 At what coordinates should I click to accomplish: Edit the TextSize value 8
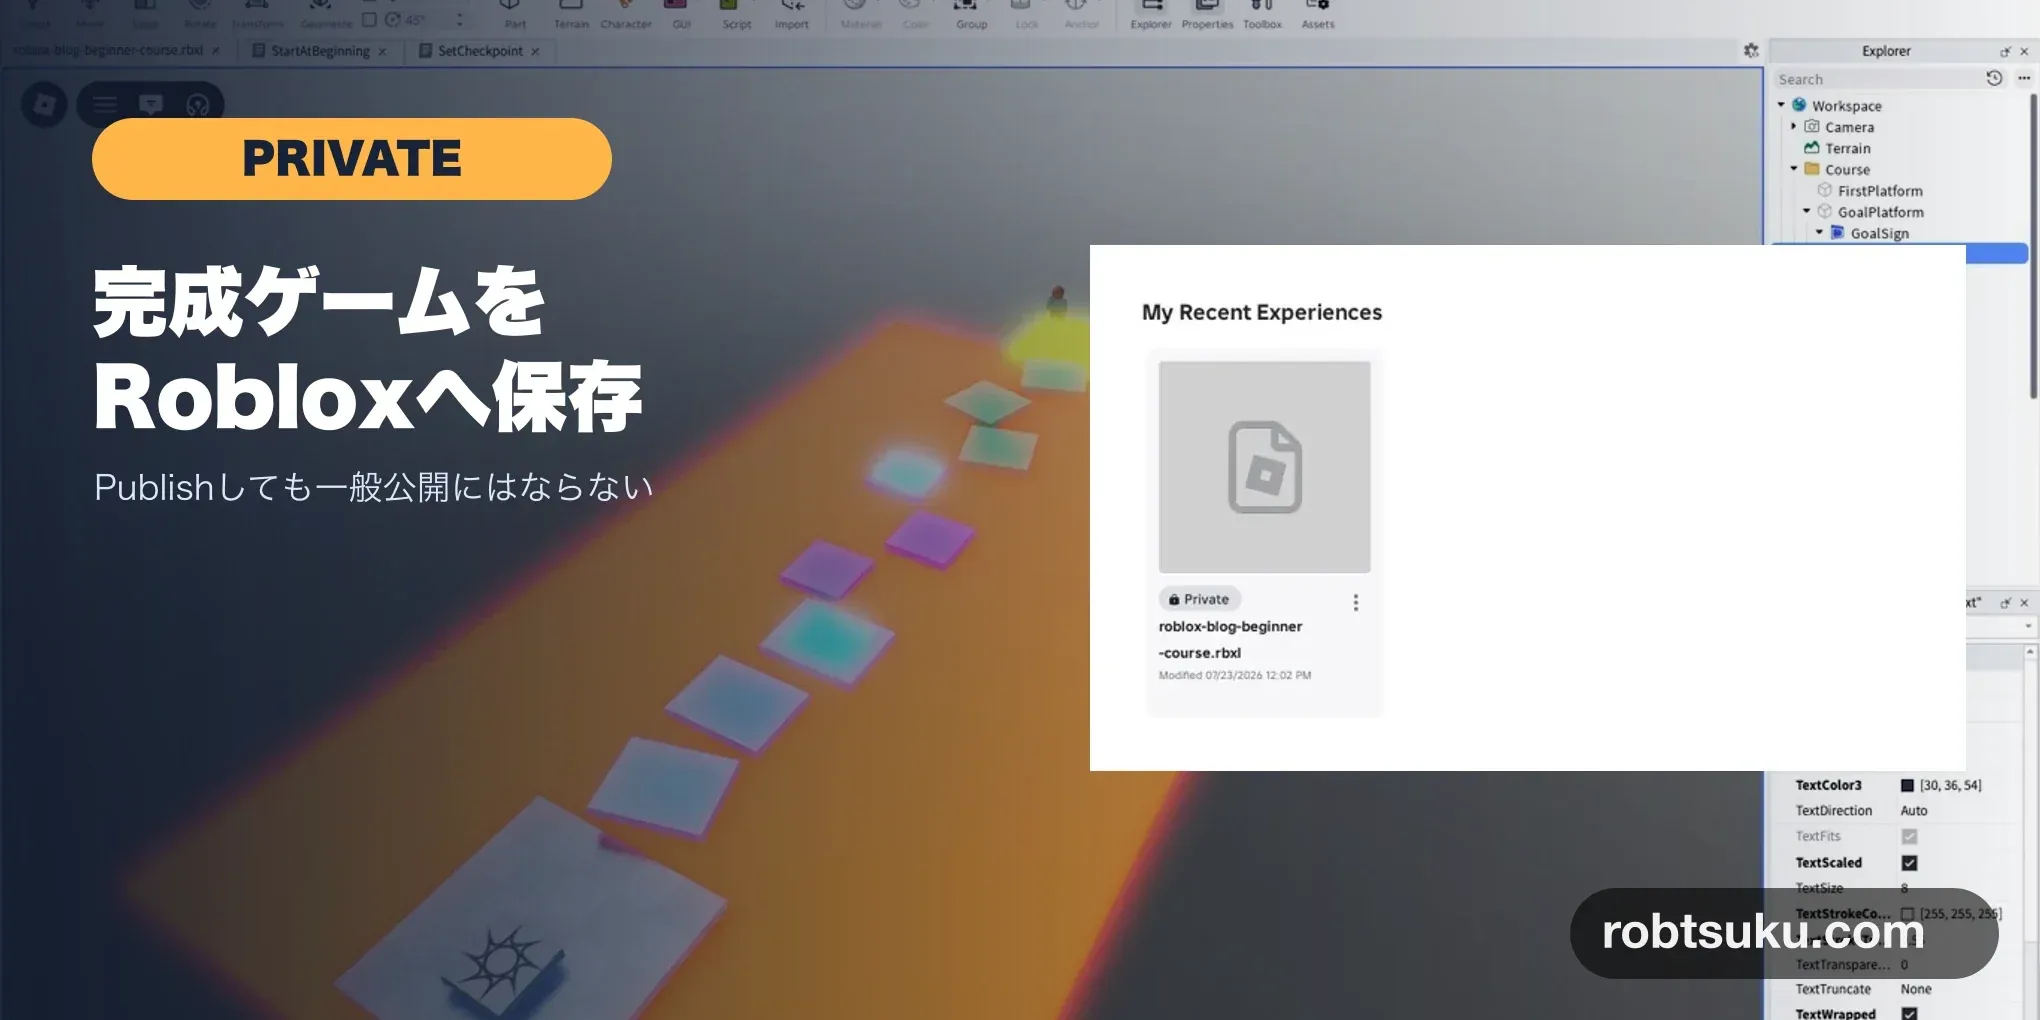click(1904, 888)
